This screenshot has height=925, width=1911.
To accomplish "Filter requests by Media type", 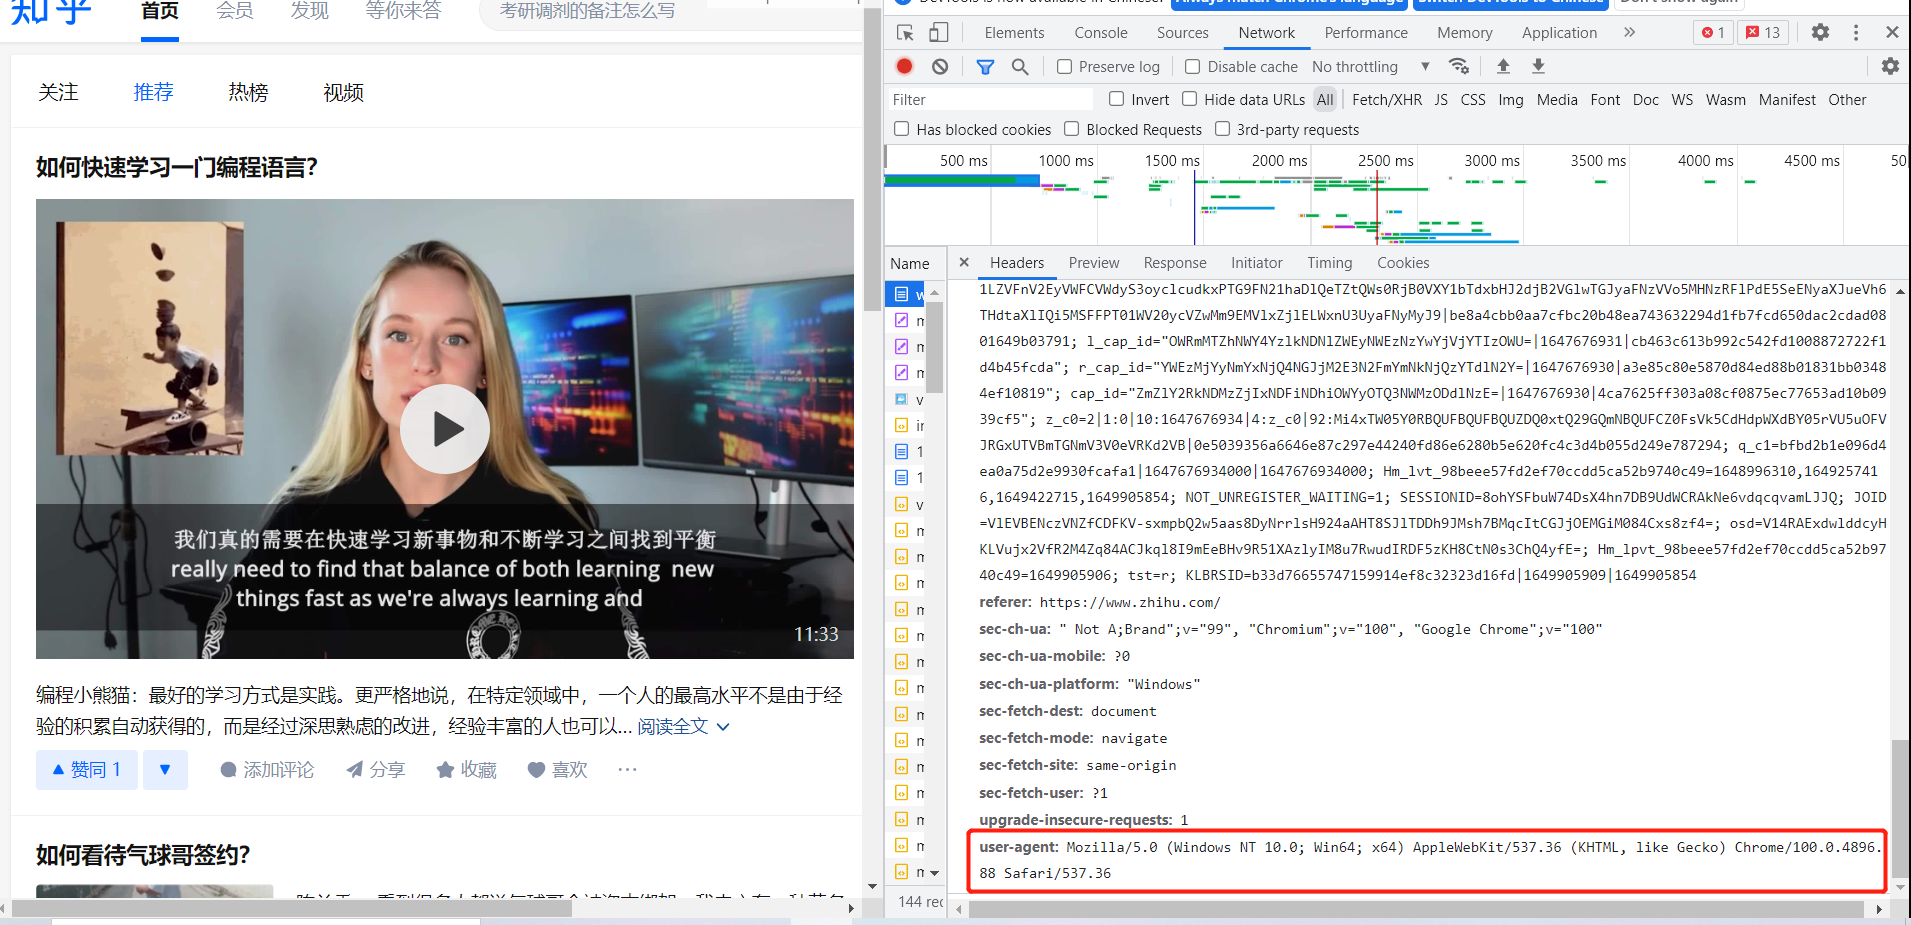I will [x=1557, y=99].
